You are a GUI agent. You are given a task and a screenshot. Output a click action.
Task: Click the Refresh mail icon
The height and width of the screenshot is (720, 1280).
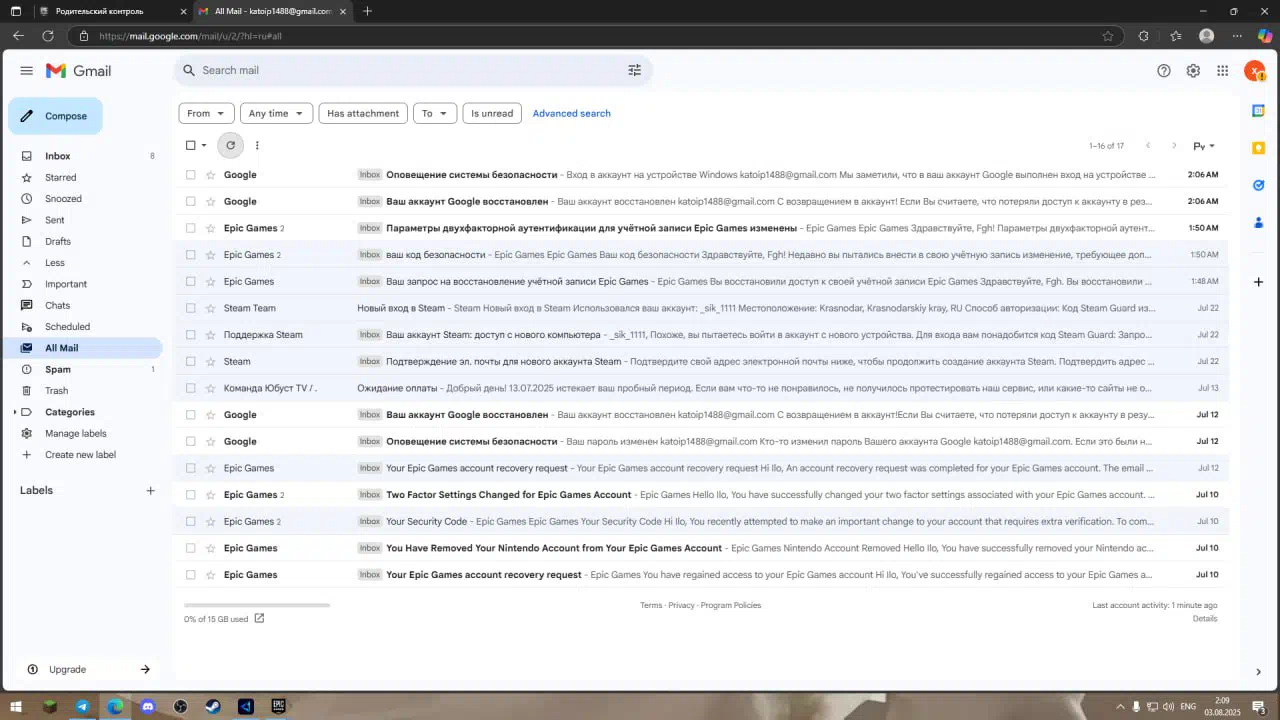[230, 145]
